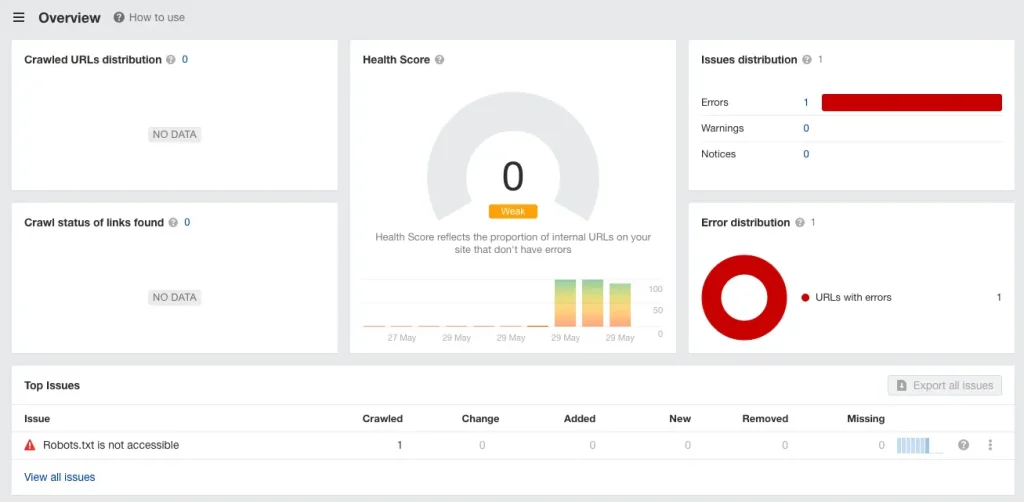Open View all issues link

[x=59, y=477]
